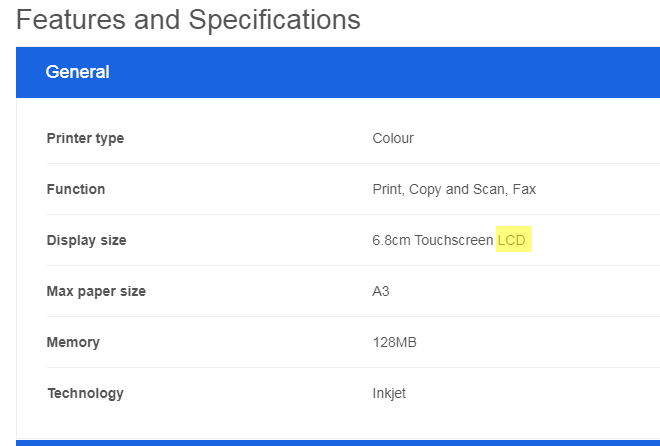Click the Colour value text
The image size is (660, 446).
(393, 138)
